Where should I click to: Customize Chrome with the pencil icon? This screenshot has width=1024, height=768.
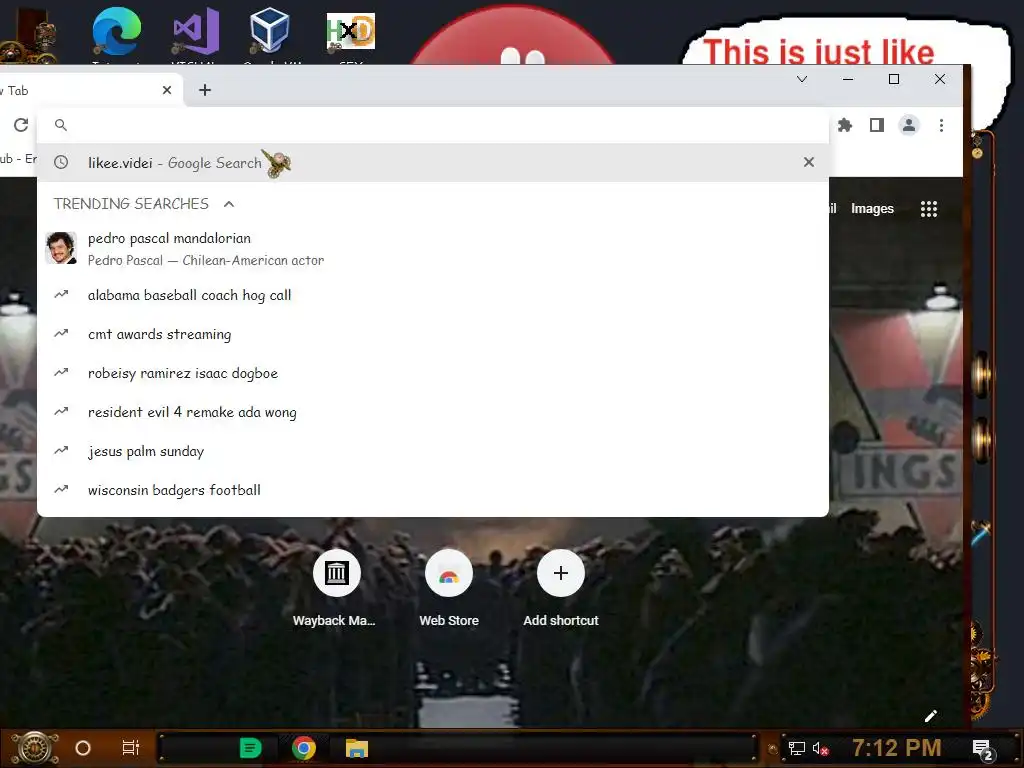point(931,716)
